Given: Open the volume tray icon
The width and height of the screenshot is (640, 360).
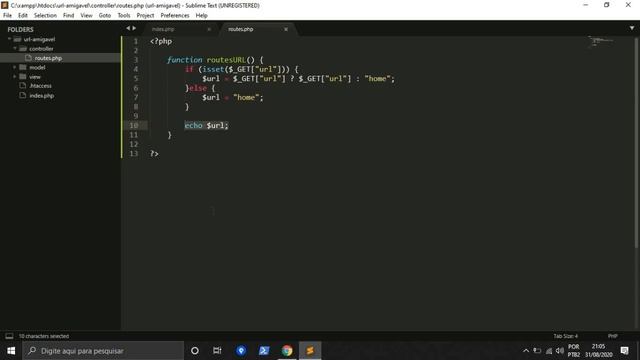Looking at the screenshot, I should tap(560, 351).
